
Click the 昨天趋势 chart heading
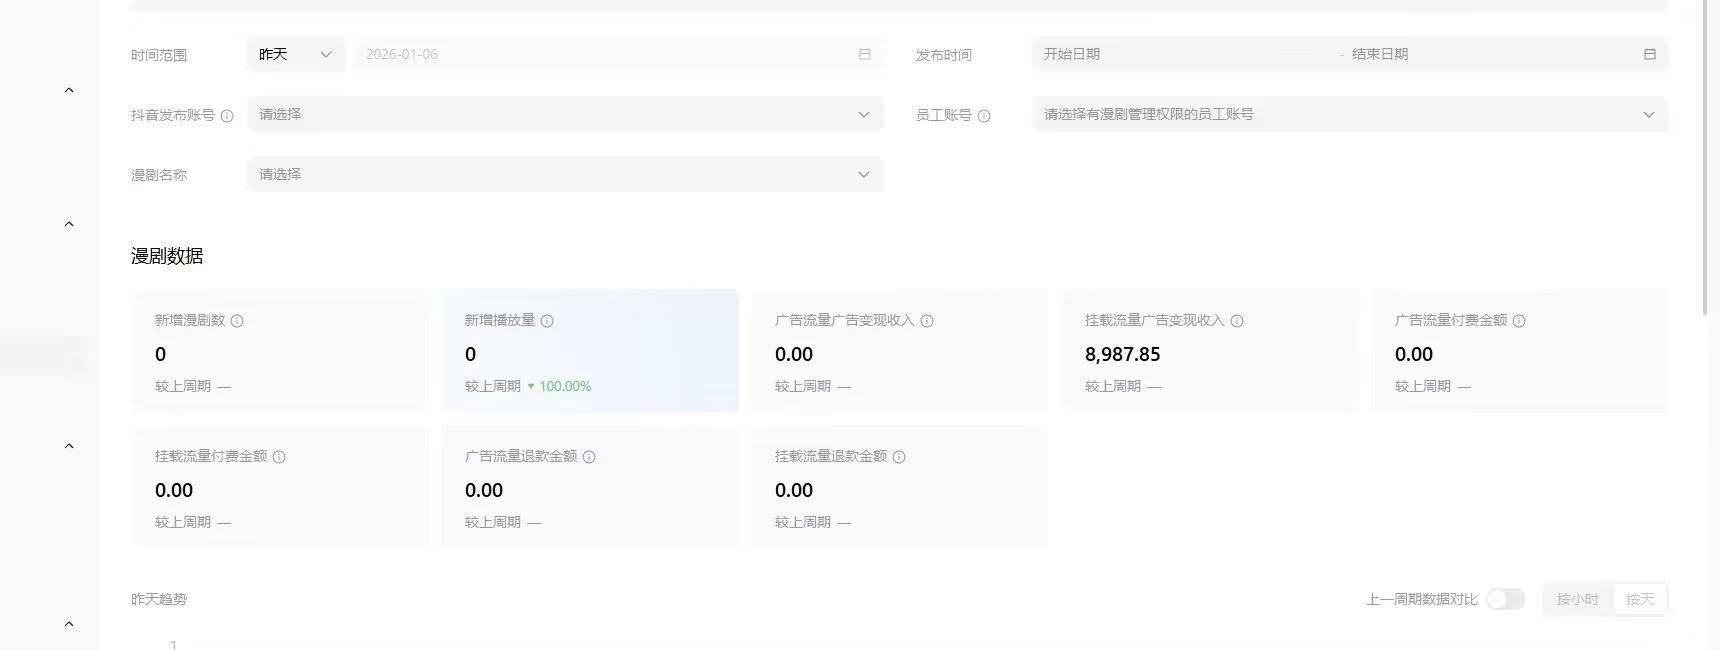point(159,599)
